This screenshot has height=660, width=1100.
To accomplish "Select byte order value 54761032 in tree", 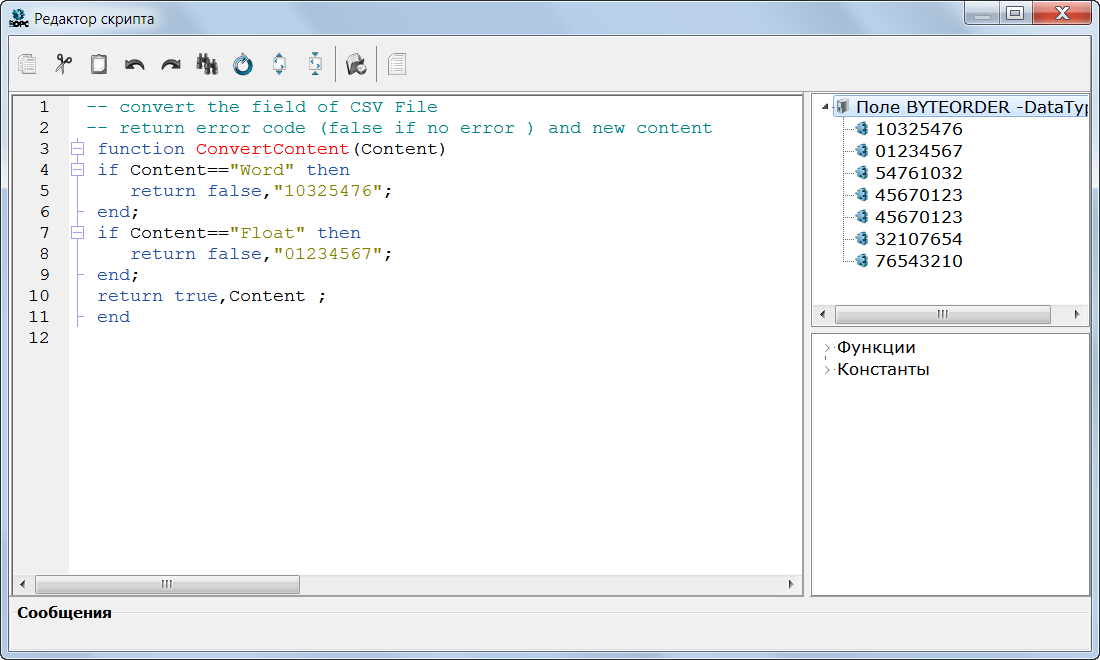I will pyautogui.click(x=918, y=173).
